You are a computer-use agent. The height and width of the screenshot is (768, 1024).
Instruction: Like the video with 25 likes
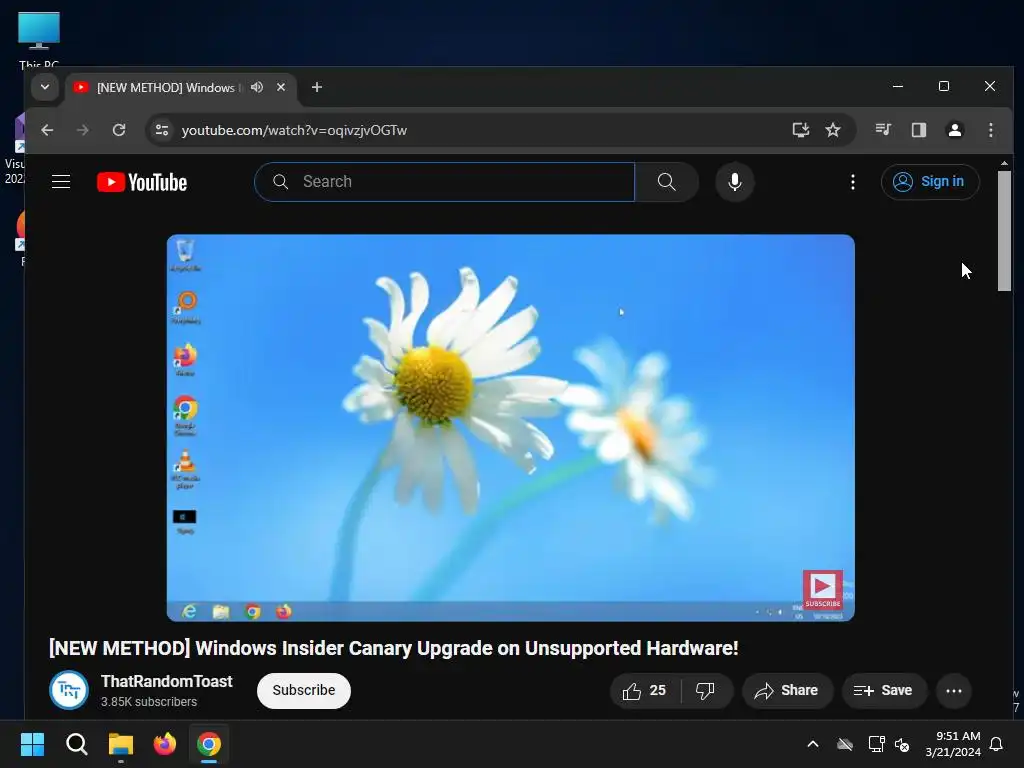tap(645, 690)
